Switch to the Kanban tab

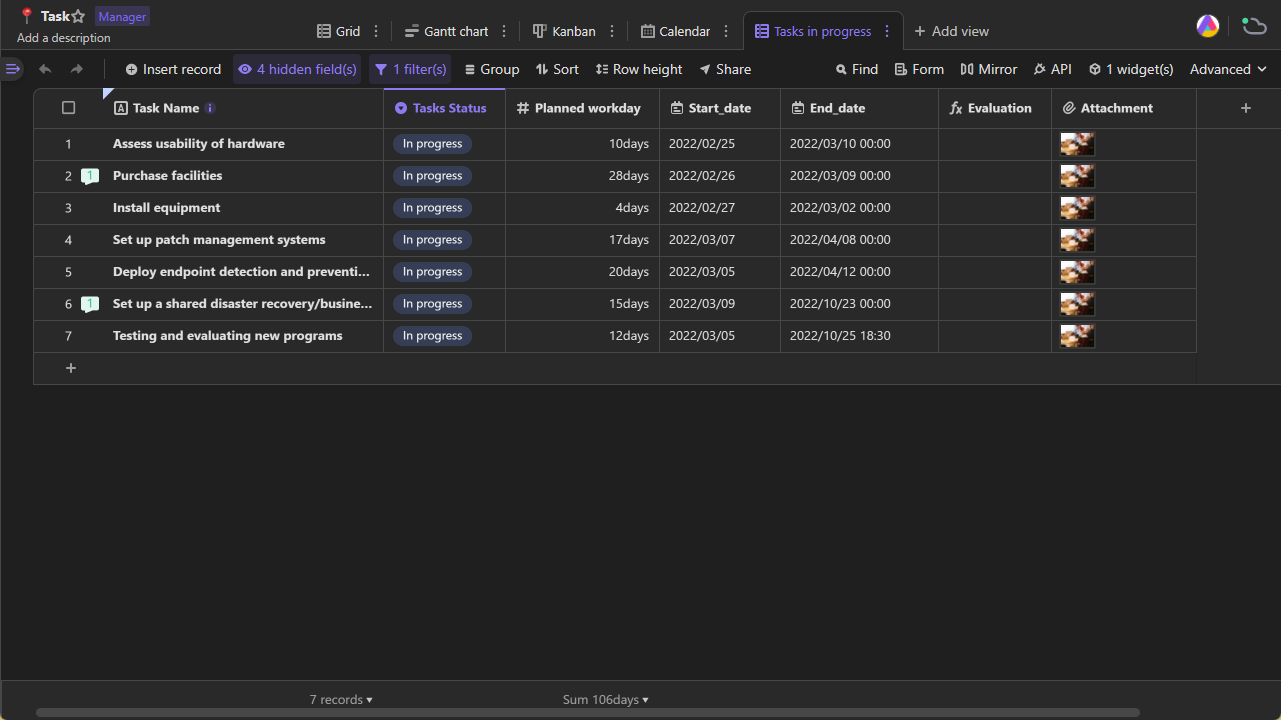coord(564,31)
